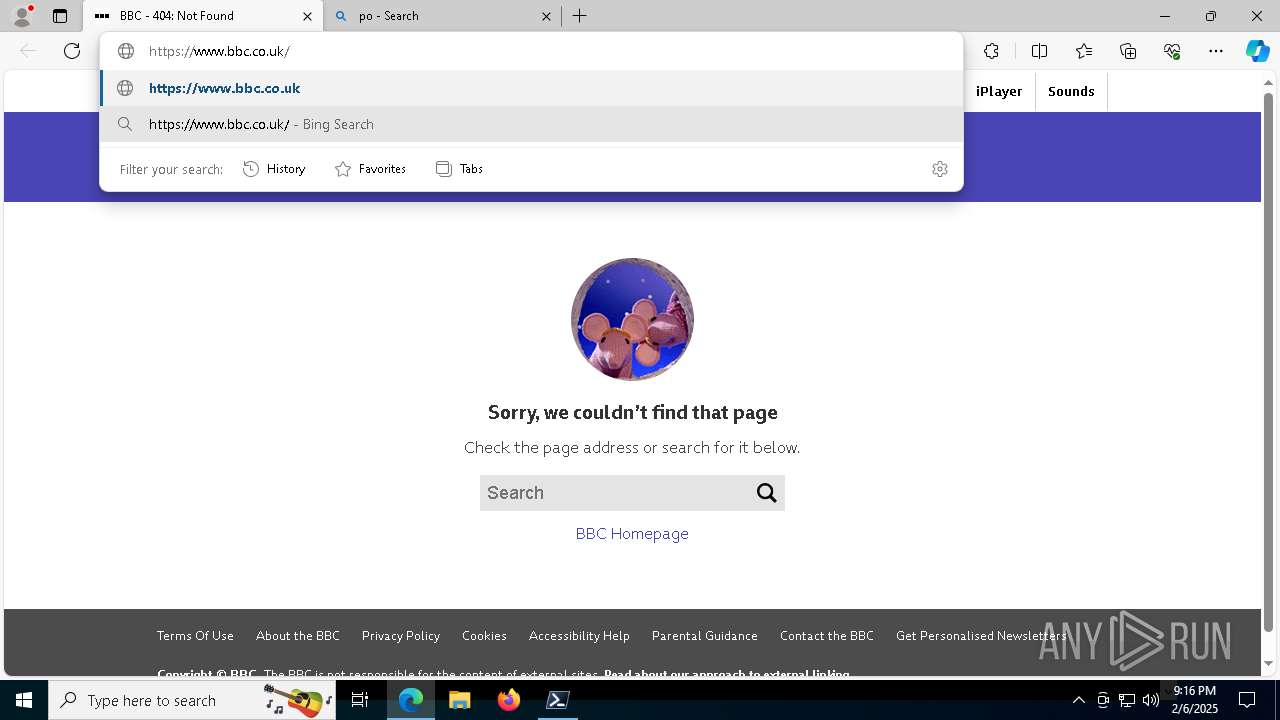Image resolution: width=1280 pixels, height=720 pixels.
Task: Click the page vertical scrollbar thumb
Action: (1269, 362)
